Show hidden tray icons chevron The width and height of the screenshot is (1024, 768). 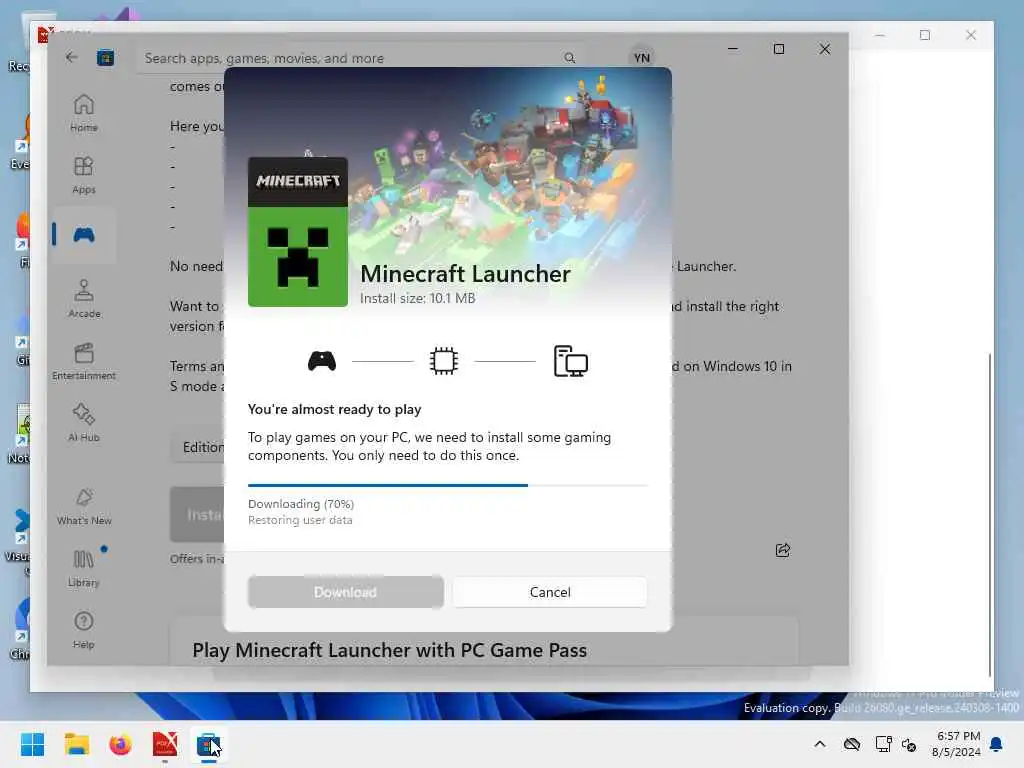pos(820,744)
